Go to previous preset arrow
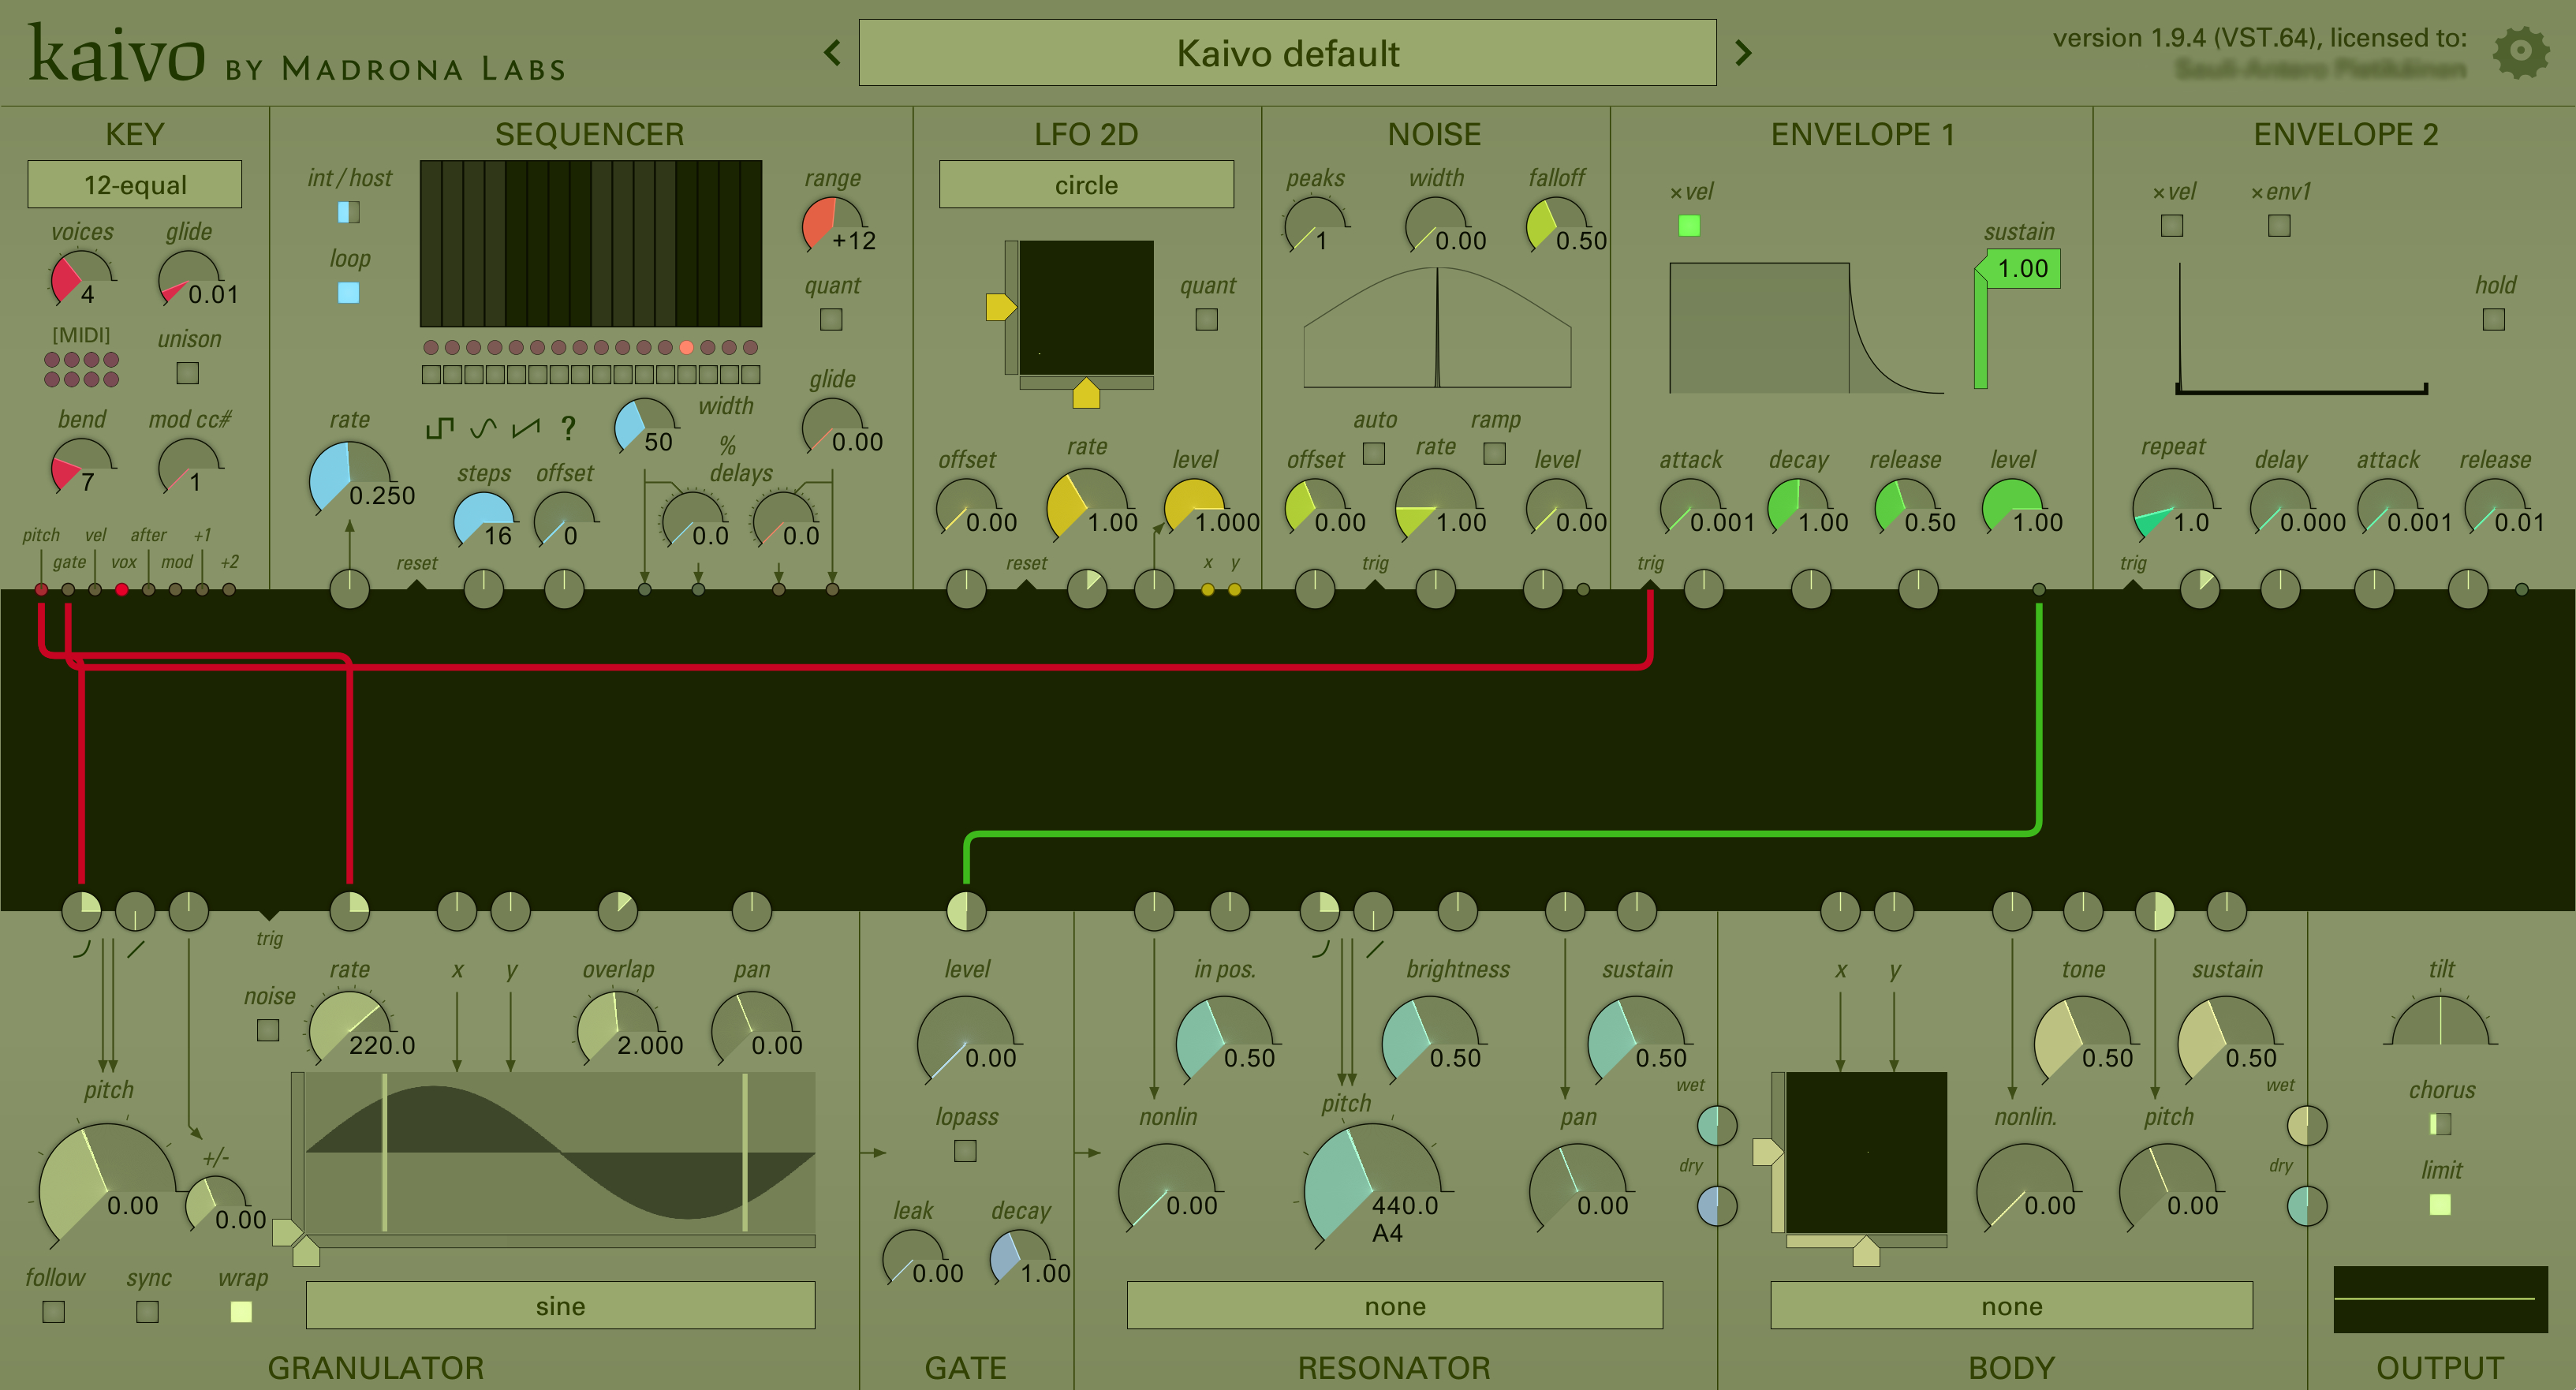Image resolution: width=2576 pixels, height=1390 pixels. point(832,52)
